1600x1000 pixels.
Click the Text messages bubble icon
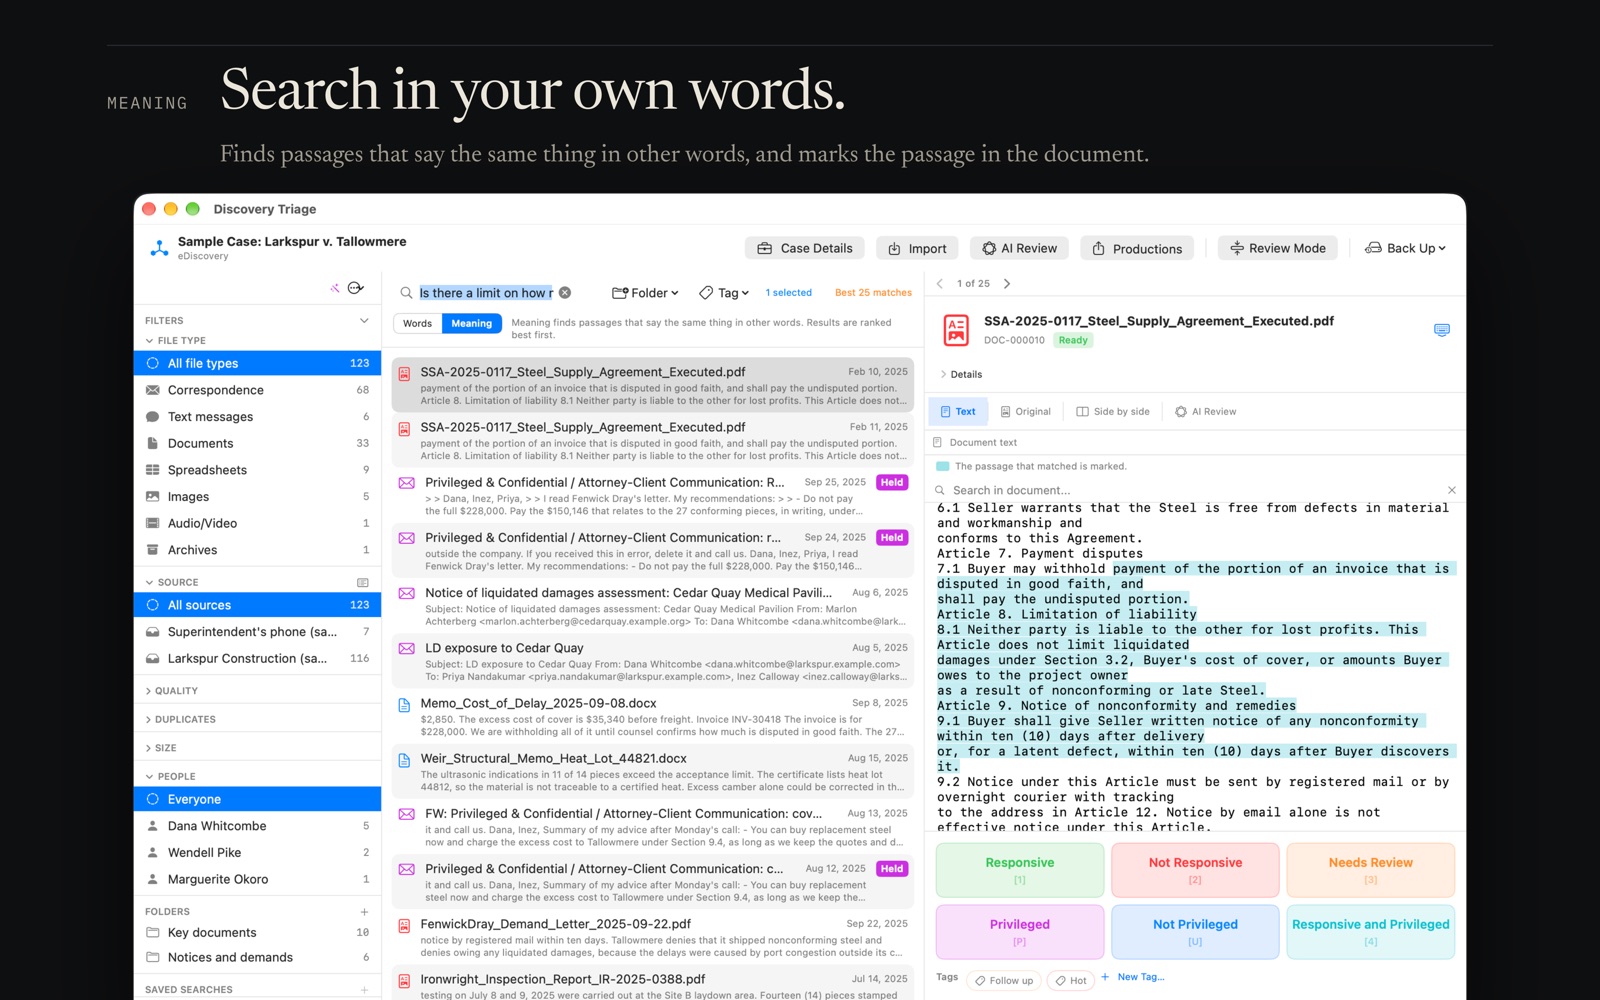click(153, 416)
